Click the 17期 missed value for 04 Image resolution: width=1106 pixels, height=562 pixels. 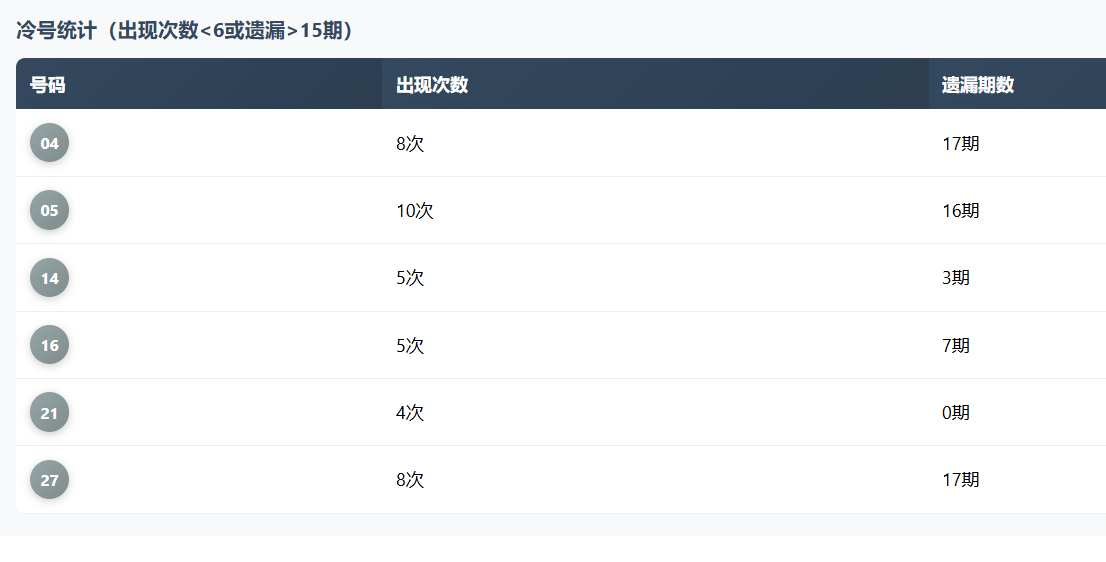960,143
